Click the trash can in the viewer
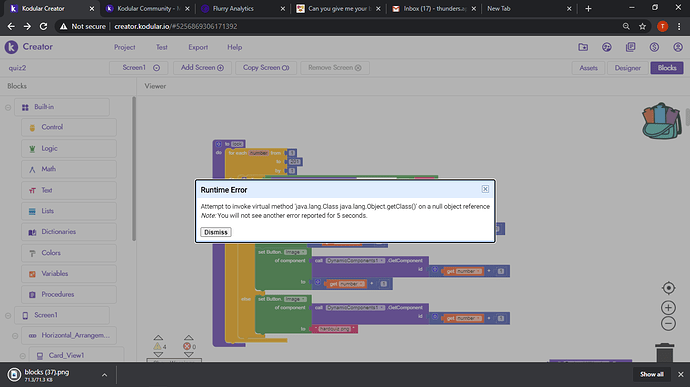This screenshot has width=690, height=387. pos(664,352)
